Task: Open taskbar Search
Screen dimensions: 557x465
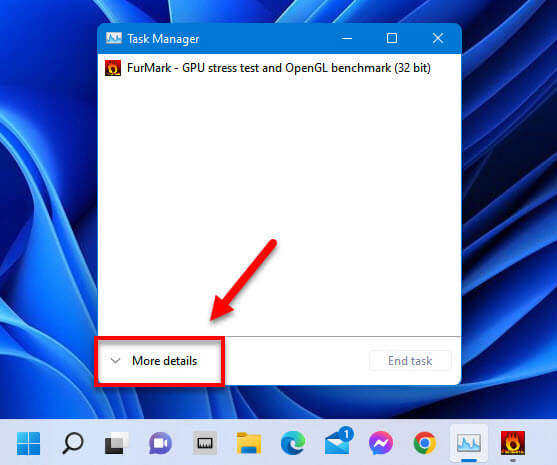Action: tap(73, 443)
